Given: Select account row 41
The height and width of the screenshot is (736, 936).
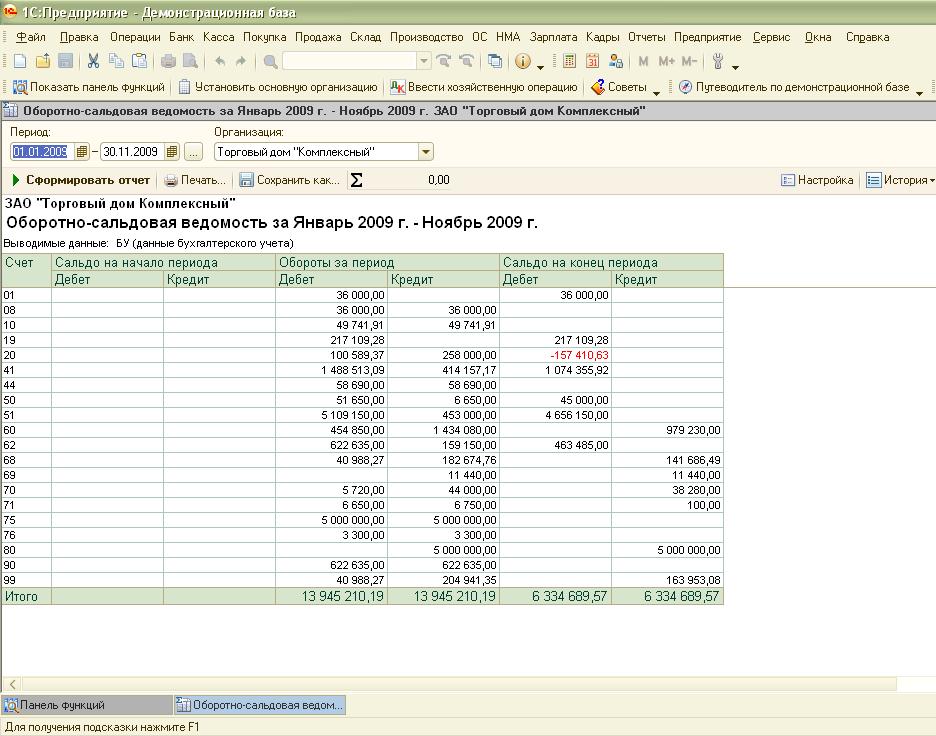Looking at the screenshot, I should pos(362,370).
